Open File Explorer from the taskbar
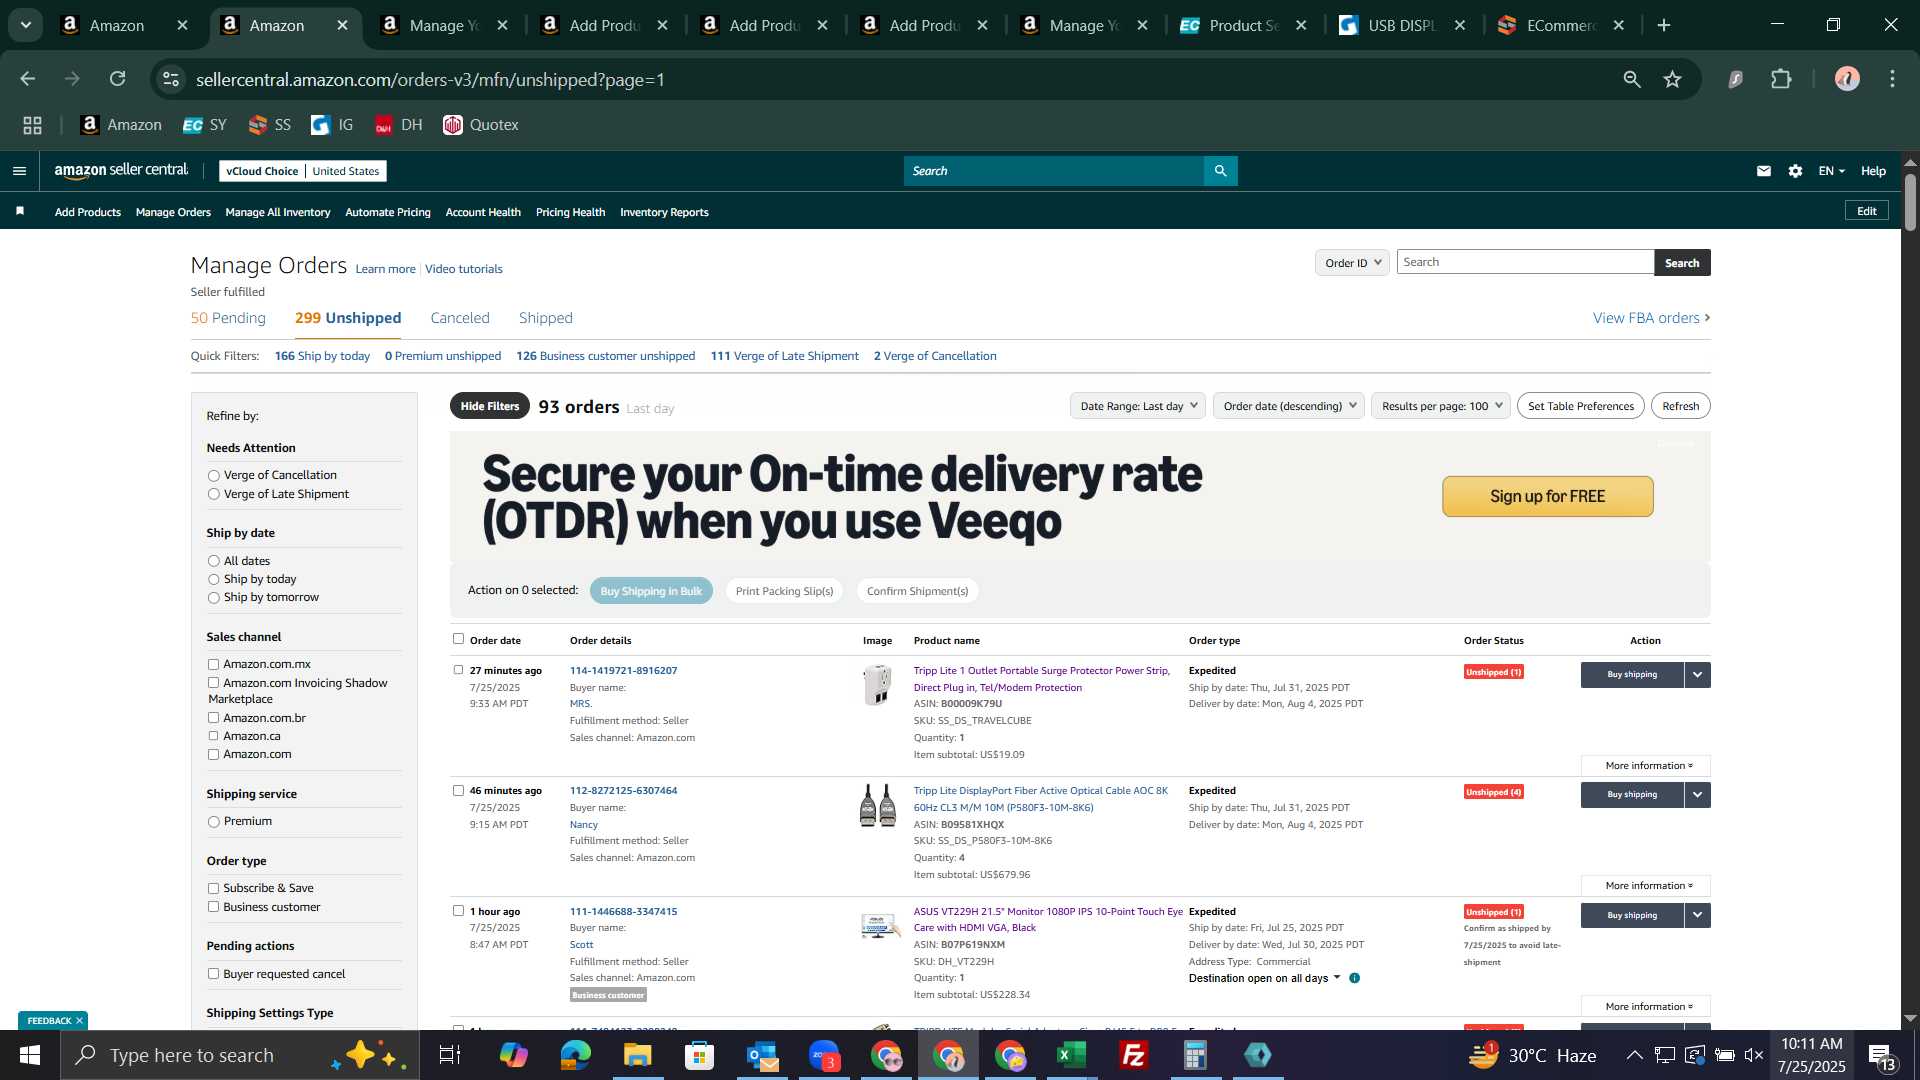 point(637,1055)
